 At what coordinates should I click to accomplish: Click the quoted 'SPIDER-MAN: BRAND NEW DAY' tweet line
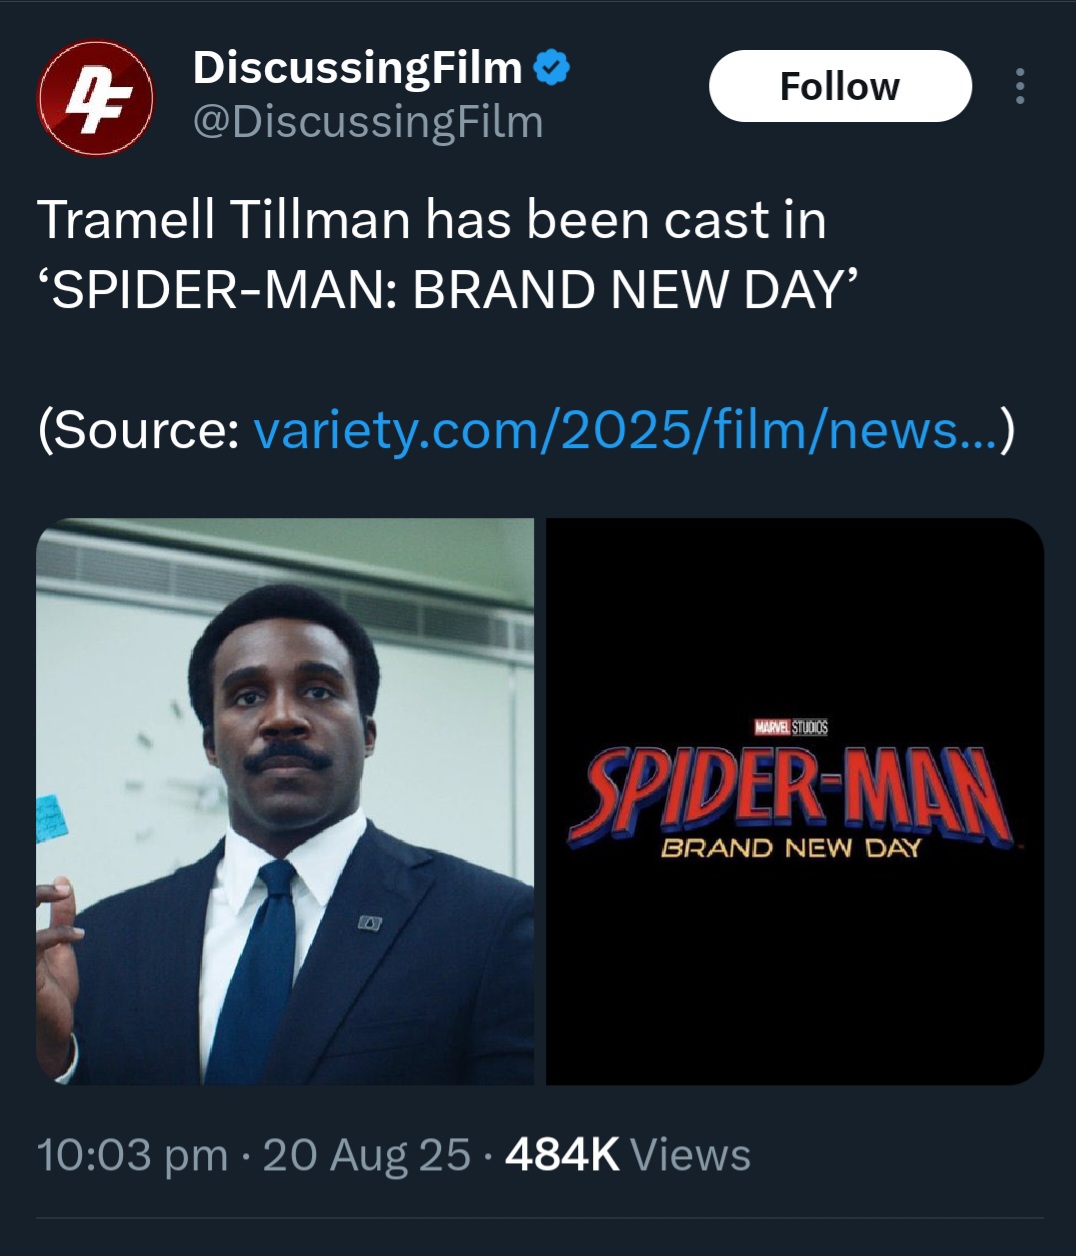(x=447, y=290)
